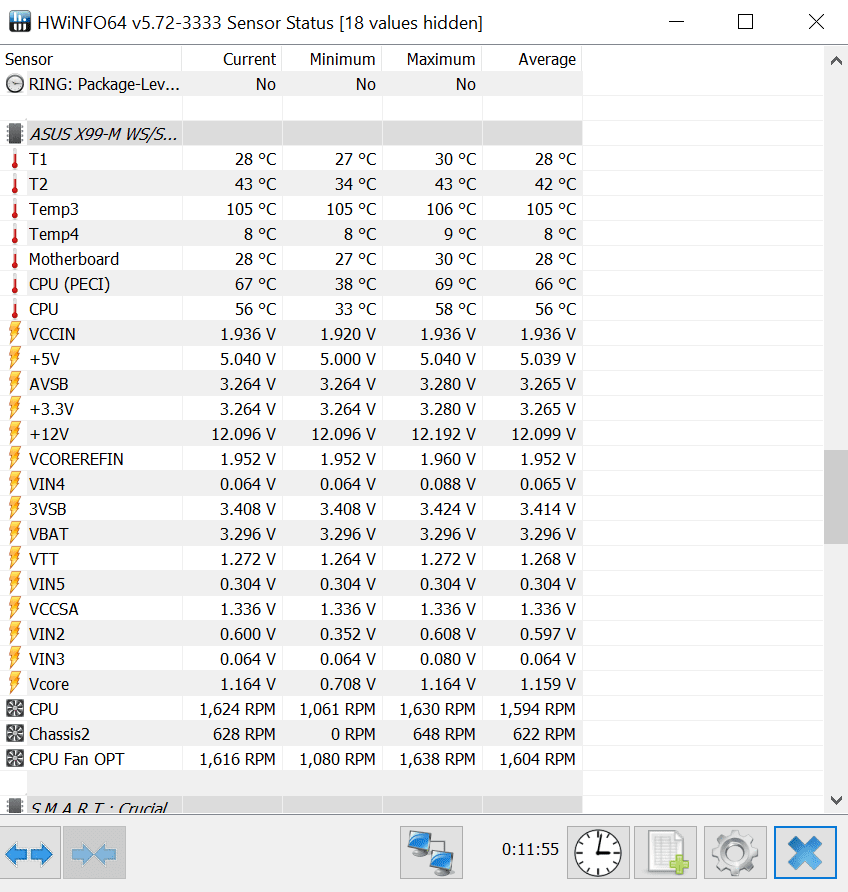Select the 3VSB sensor label

[x=48, y=509]
